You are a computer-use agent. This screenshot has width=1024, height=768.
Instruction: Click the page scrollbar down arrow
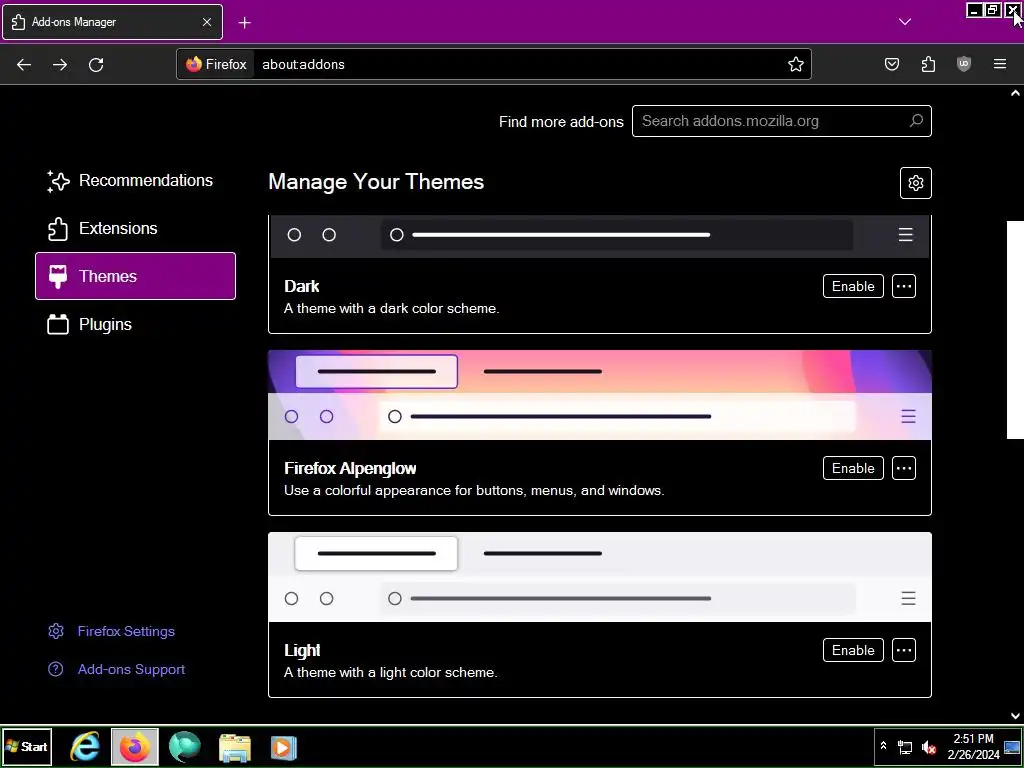coord(1015,716)
